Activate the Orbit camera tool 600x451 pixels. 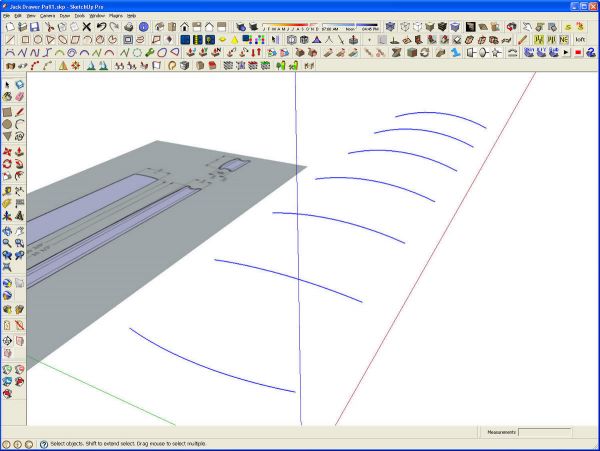tap(7, 231)
